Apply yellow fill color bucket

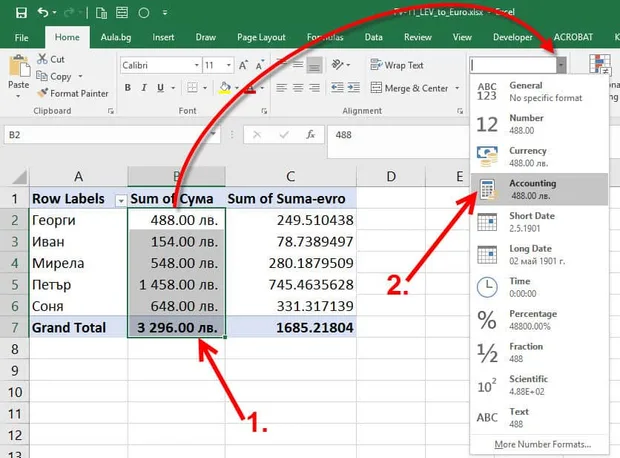[225, 88]
